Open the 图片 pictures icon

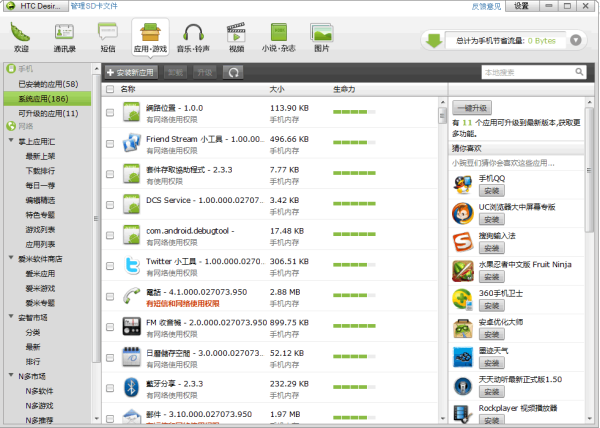point(320,36)
